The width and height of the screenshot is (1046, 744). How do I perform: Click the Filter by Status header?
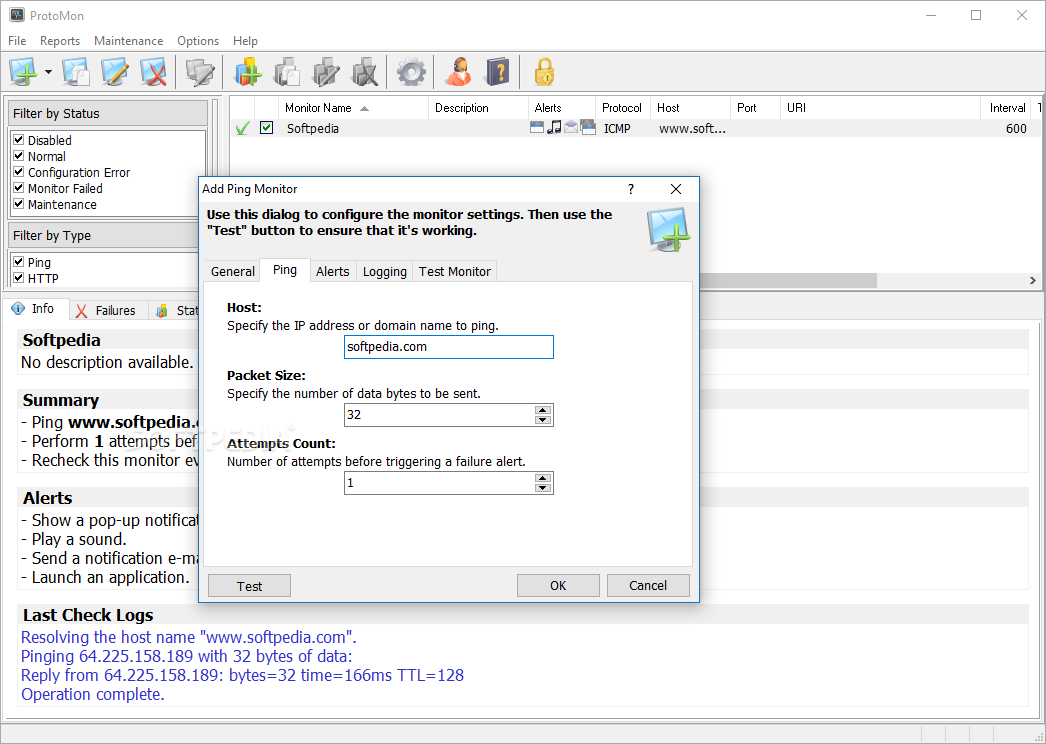[107, 113]
